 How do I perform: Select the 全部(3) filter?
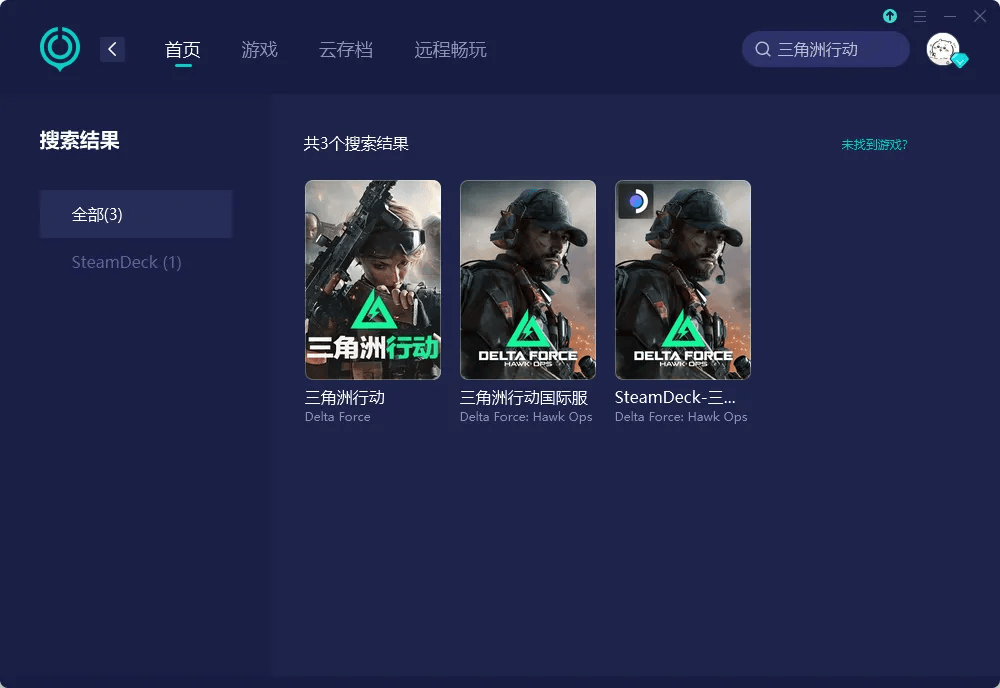[x=135, y=213]
